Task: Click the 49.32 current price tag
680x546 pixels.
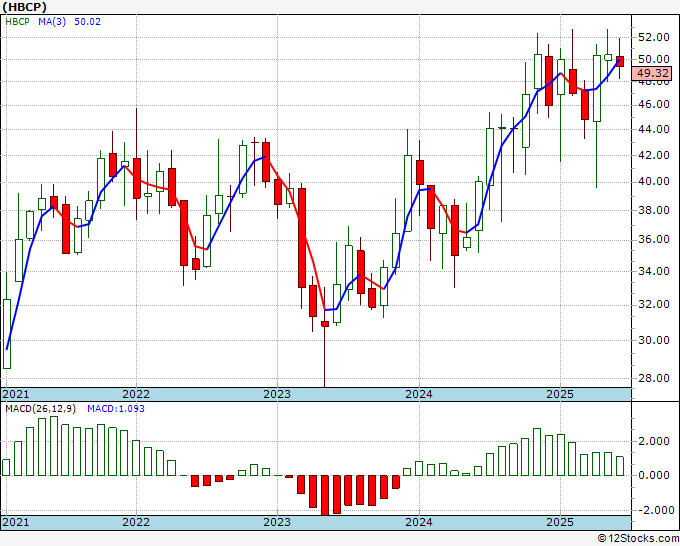Action: (651, 73)
